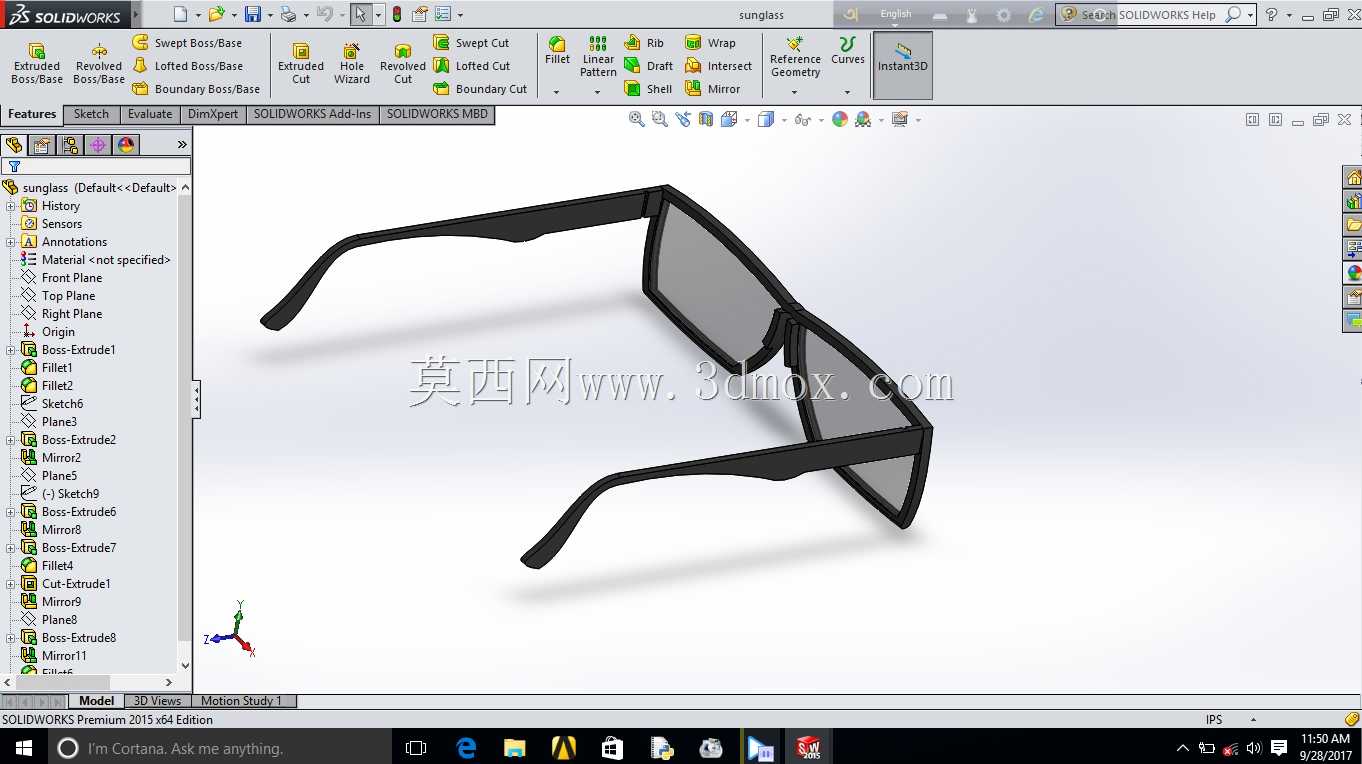Select the Wrap tool
Screen dimensions: 1362x764
click(710, 43)
